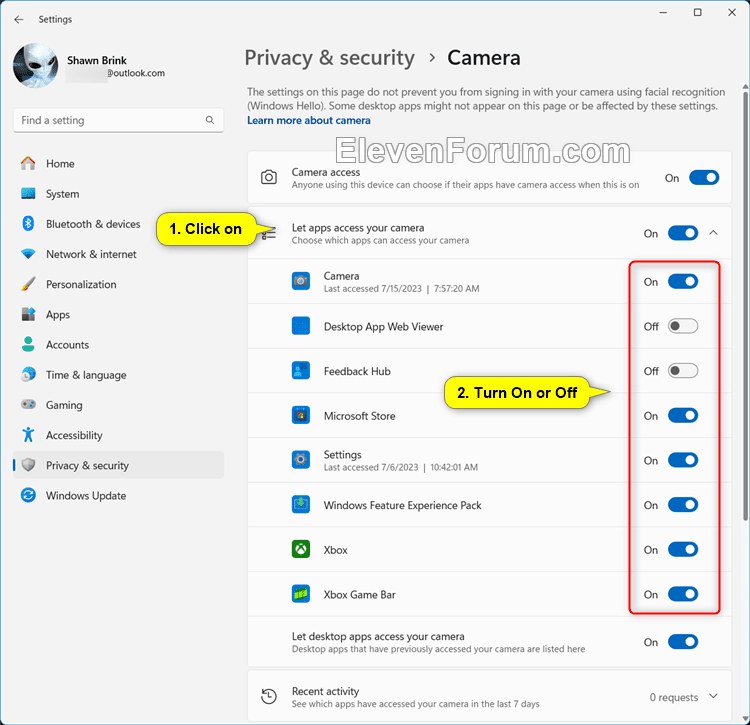Toggle Windows Feature Experience Pack switch

click(683, 505)
